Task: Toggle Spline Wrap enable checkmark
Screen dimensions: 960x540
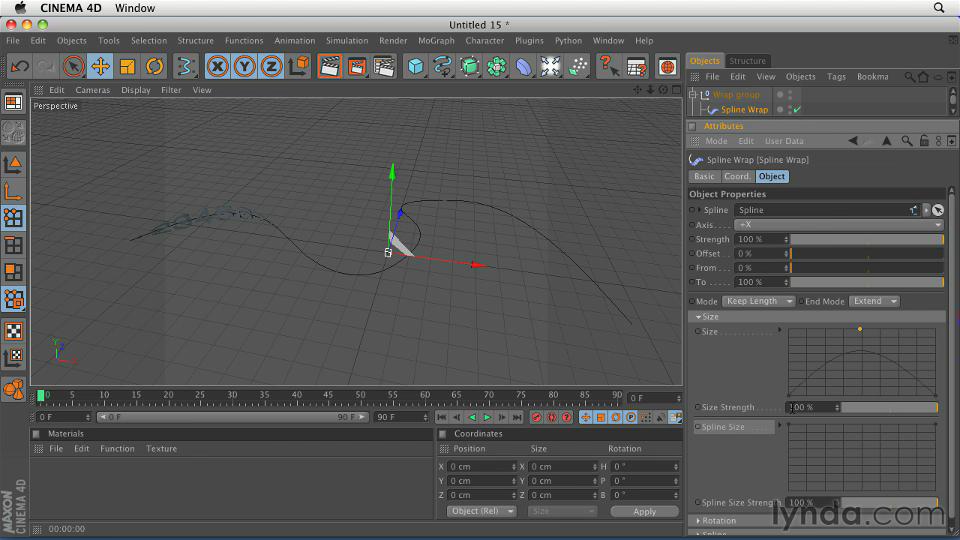Action: (797, 110)
